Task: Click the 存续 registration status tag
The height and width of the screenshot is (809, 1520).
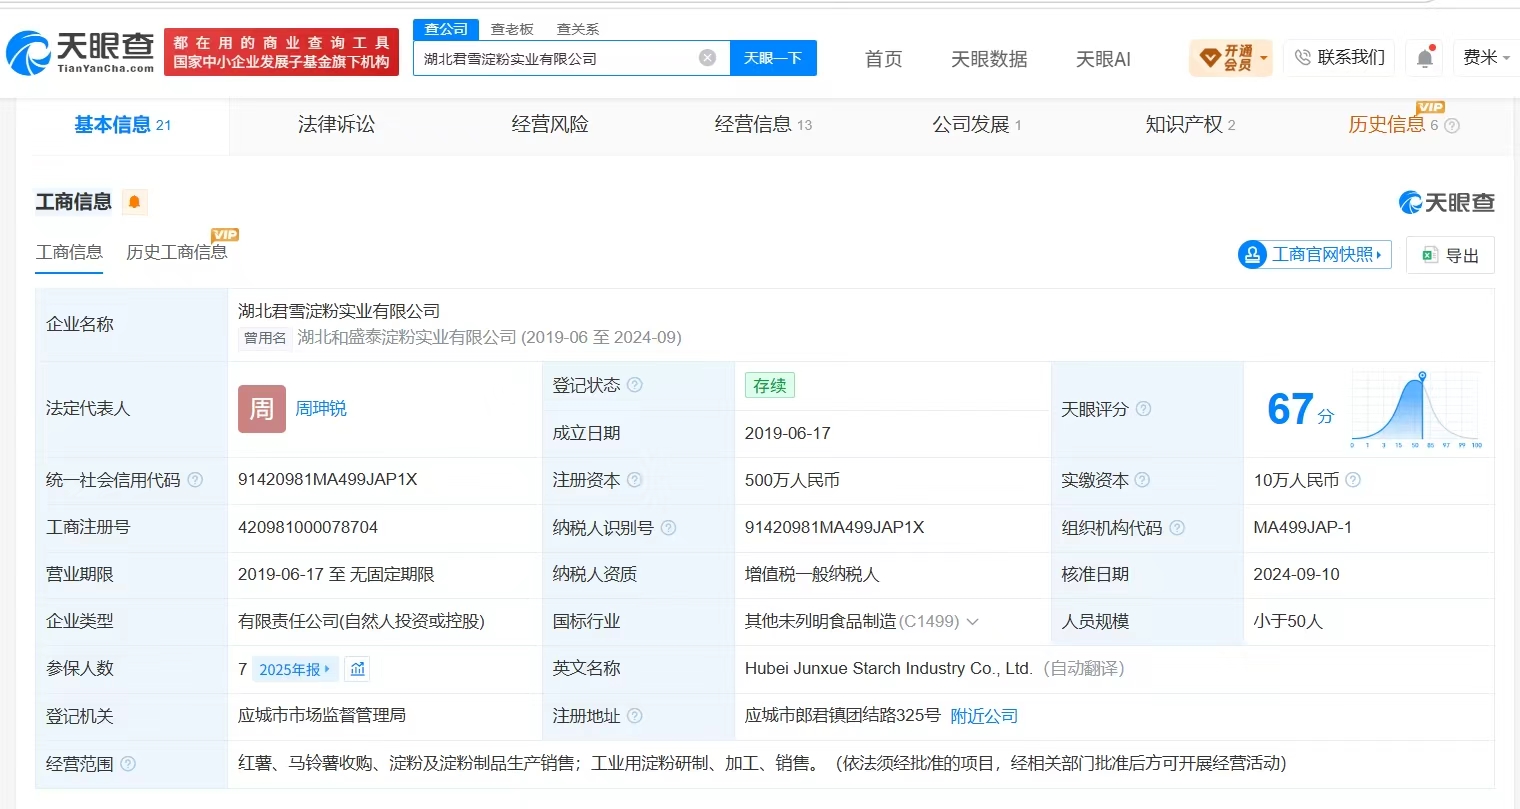Action: click(769, 385)
